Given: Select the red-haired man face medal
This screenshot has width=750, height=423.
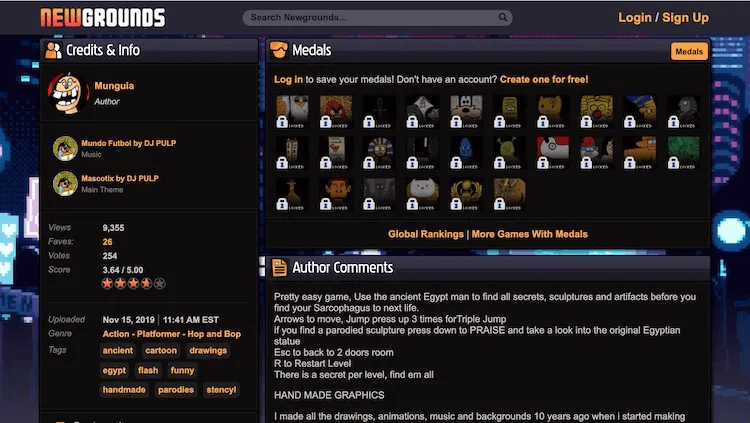Looking at the screenshot, I should (x=336, y=194).
